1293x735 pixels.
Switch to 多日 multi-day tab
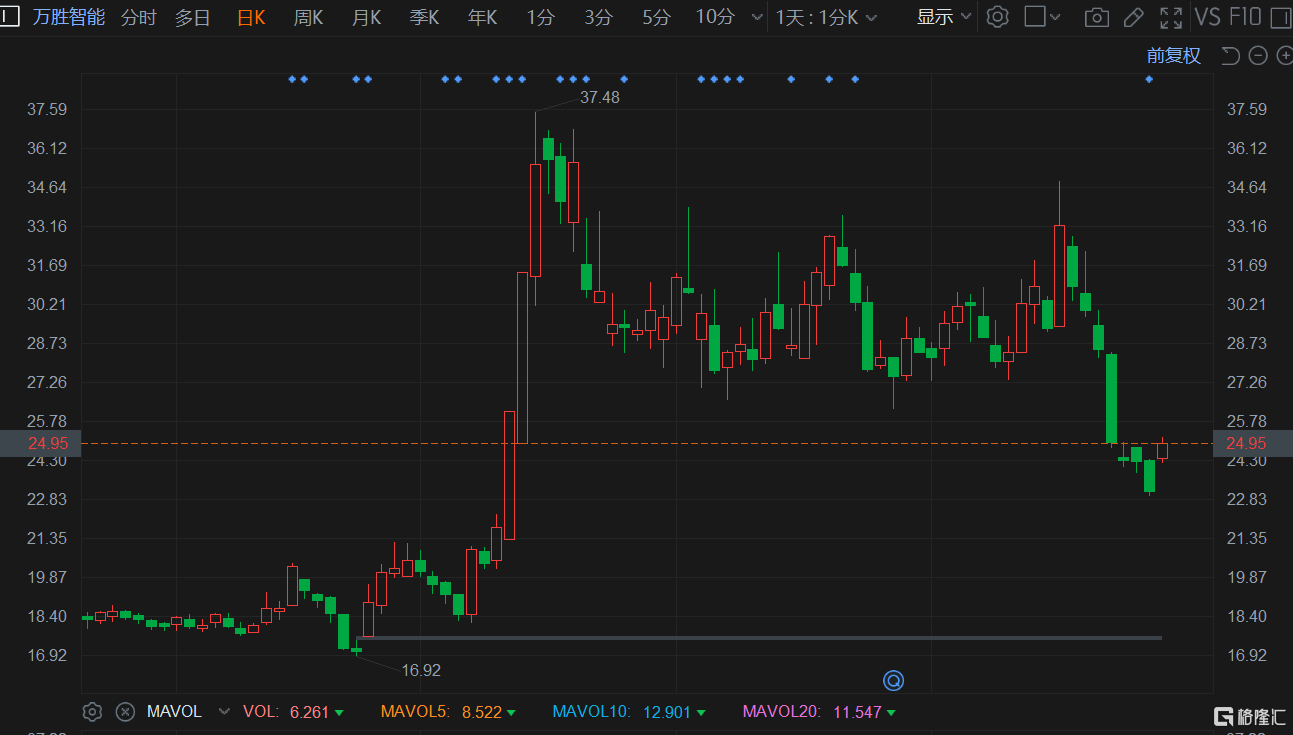(192, 17)
